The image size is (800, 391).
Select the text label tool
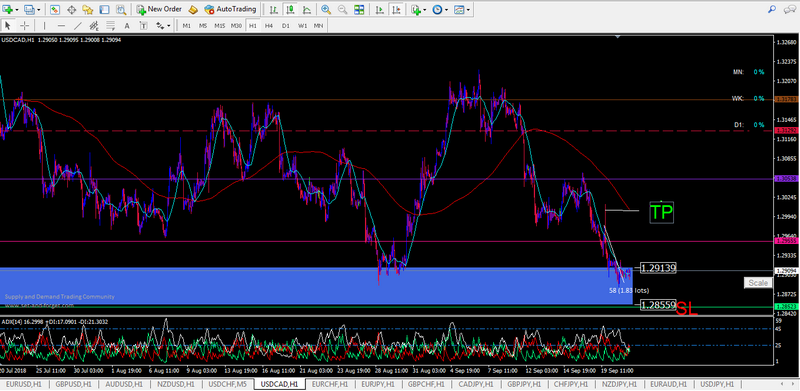127,26
